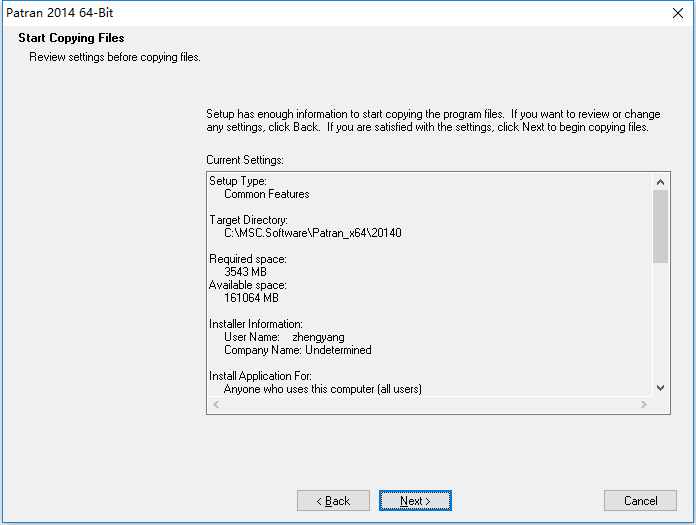
Task: Click the vertical scrollbar thumb in Current Settings
Action: 660,226
